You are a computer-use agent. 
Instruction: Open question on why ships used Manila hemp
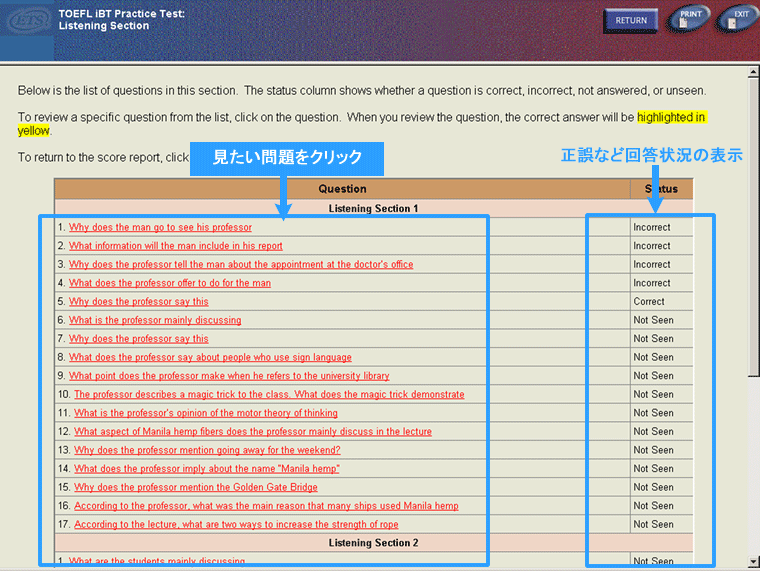point(266,506)
